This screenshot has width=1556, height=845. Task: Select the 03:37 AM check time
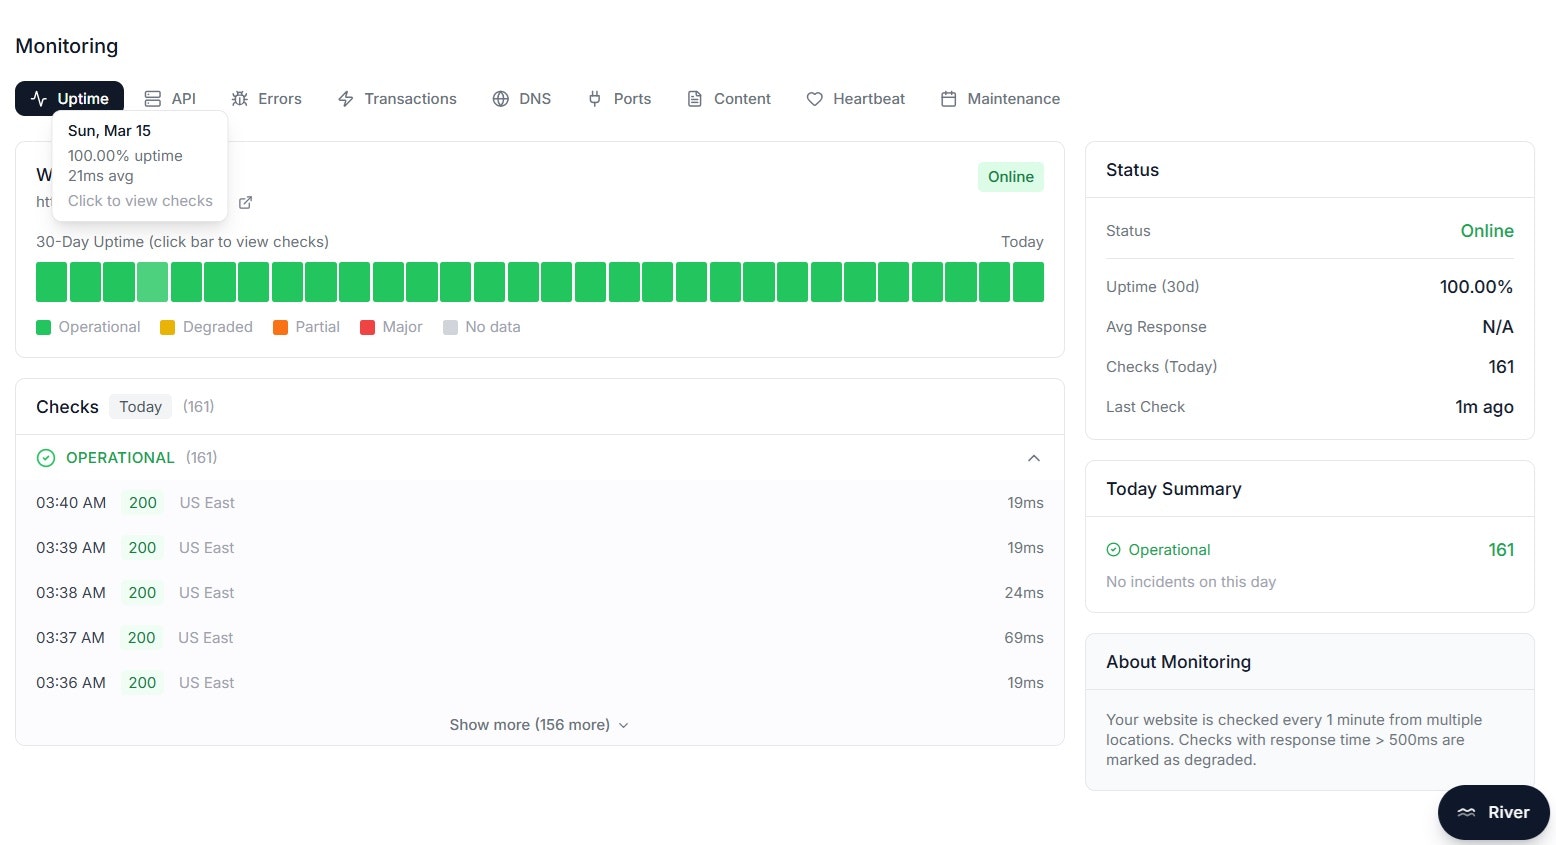[x=70, y=638]
